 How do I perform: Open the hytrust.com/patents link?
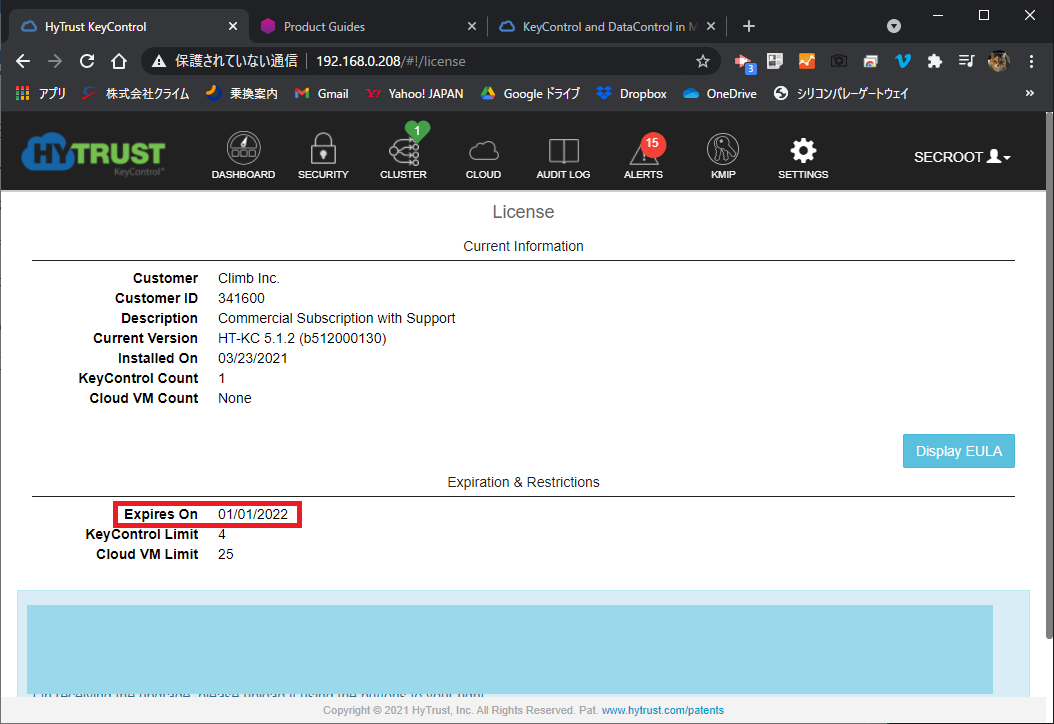[x=663, y=711]
